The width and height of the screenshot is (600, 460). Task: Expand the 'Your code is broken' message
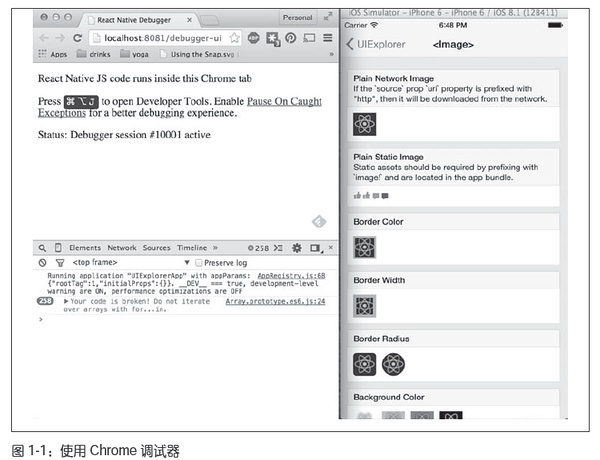click(x=66, y=301)
